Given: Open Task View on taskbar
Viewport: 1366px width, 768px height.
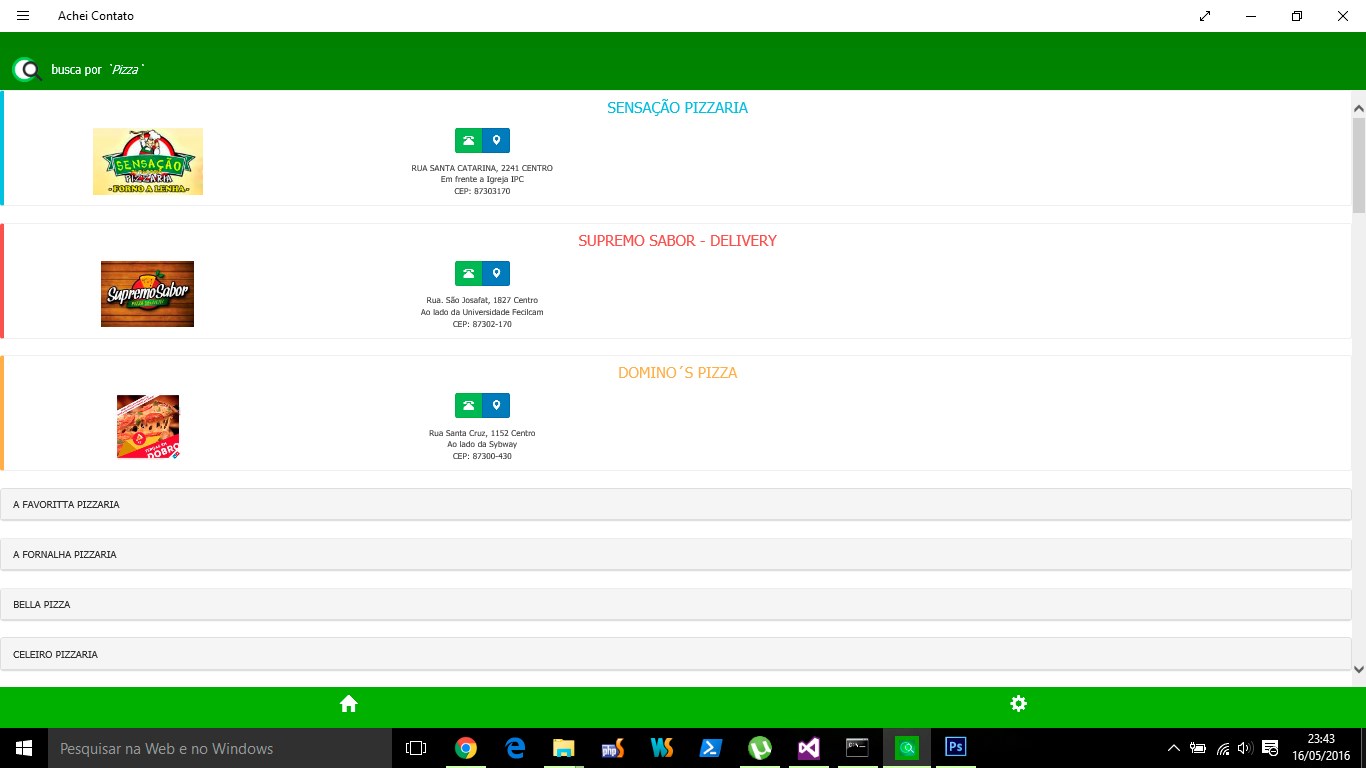Looking at the screenshot, I should tap(416, 748).
